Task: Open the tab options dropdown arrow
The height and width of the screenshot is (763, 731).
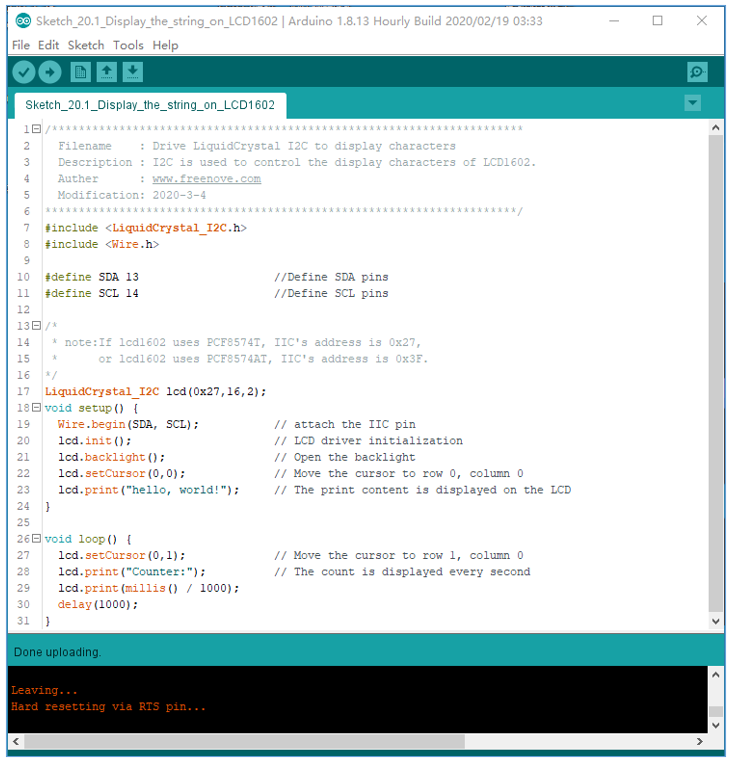Action: [693, 103]
